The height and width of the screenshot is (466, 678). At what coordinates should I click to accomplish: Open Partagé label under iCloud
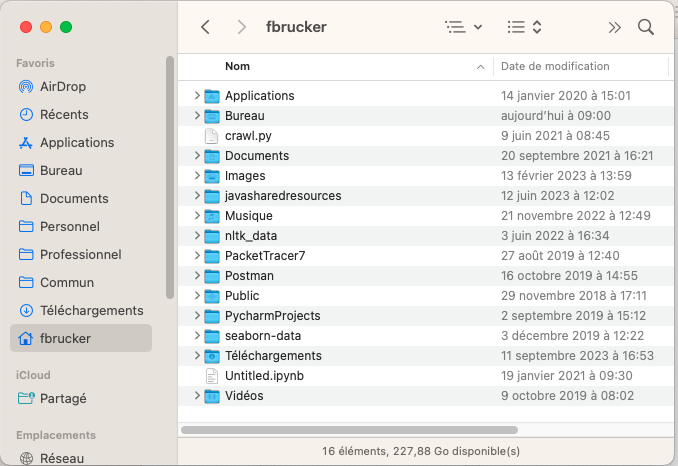[63, 398]
